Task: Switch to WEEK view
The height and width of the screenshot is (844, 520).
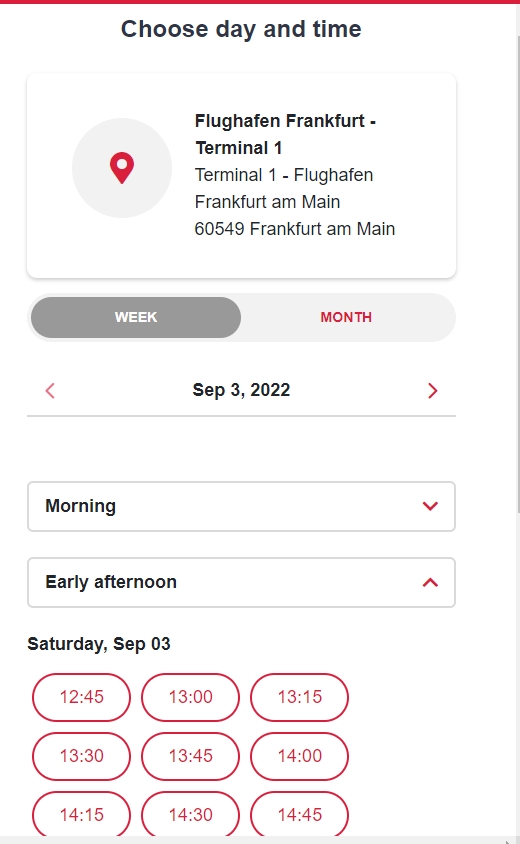Action: 136,318
